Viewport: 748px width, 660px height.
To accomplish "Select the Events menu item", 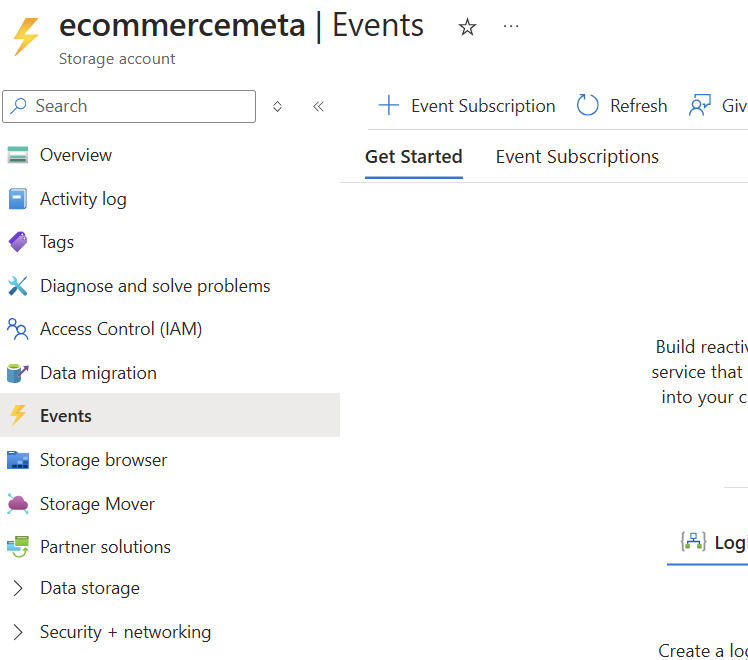I will pos(170,415).
